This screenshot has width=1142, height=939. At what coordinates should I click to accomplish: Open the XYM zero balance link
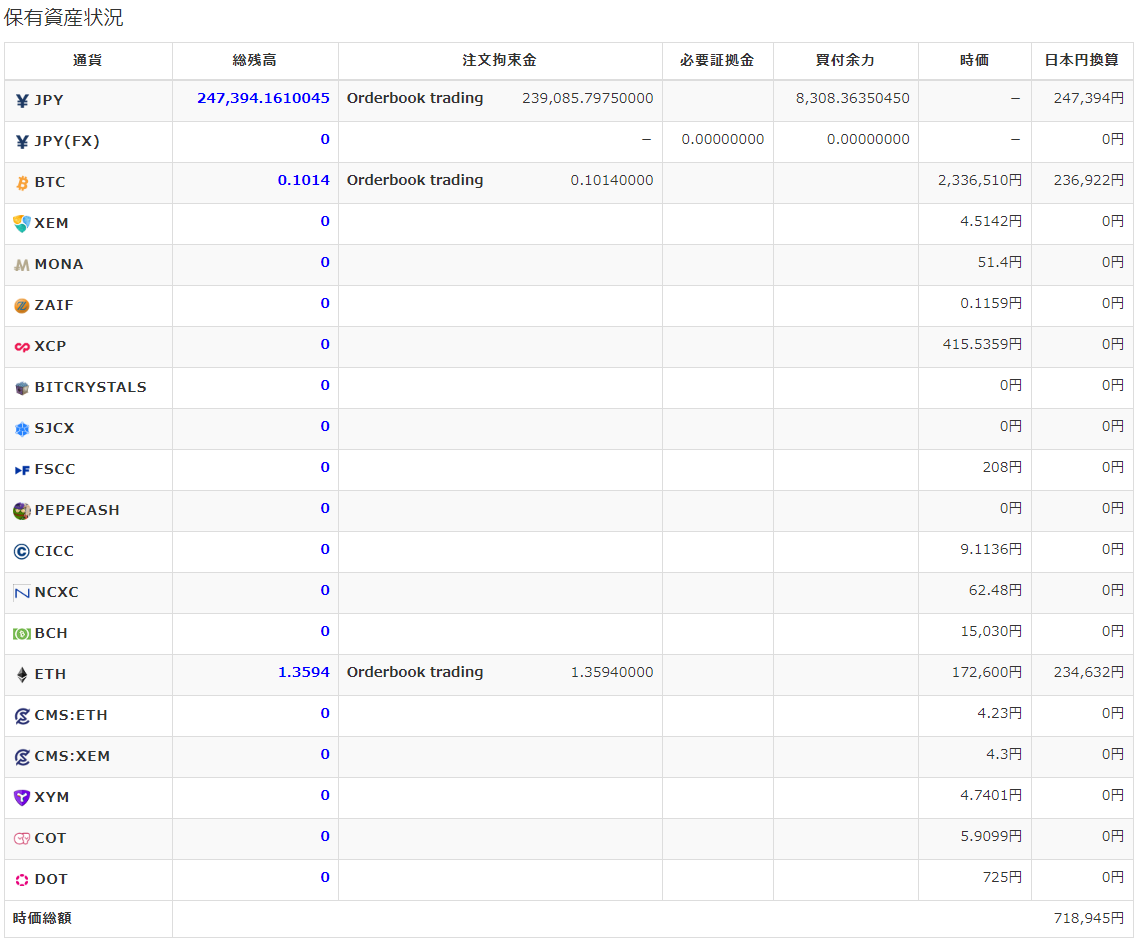[x=325, y=795]
